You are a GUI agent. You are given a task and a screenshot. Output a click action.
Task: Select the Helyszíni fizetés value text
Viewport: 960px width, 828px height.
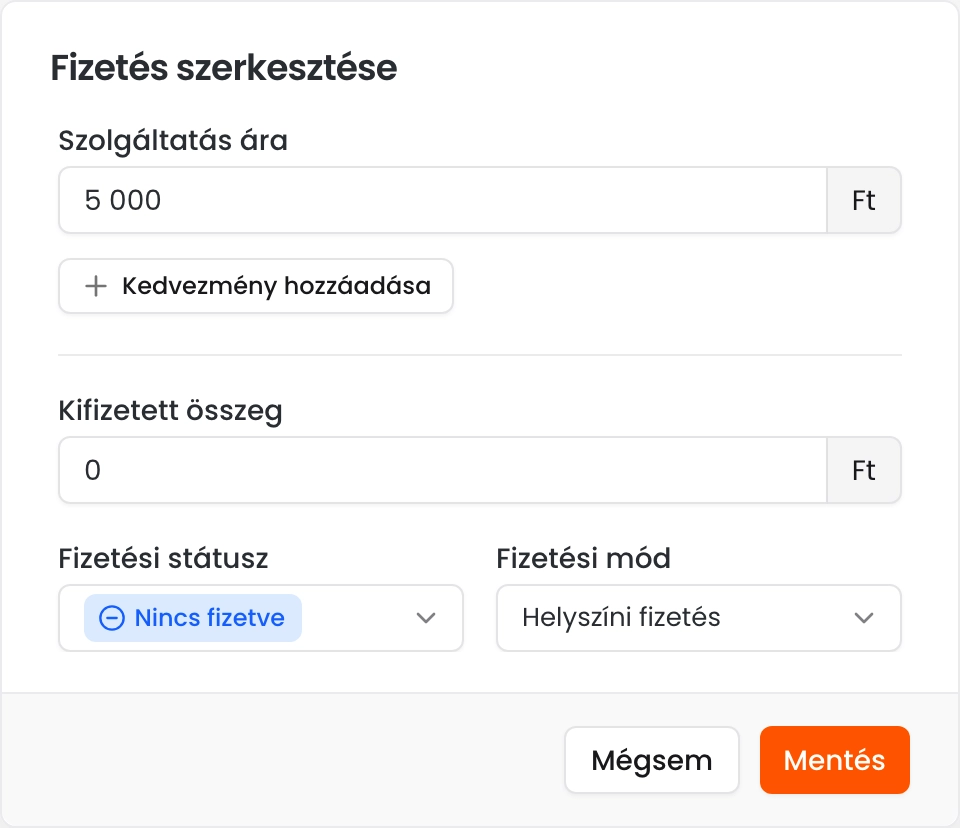click(621, 617)
